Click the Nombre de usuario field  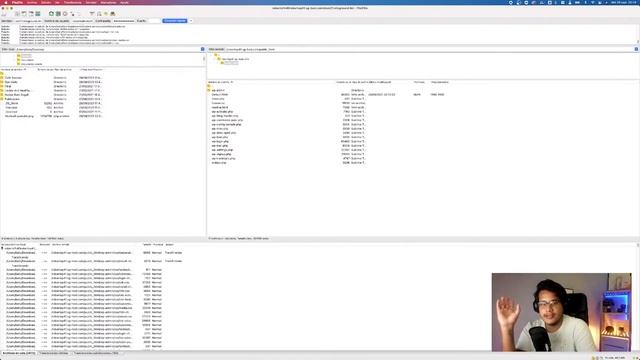[83, 21]
